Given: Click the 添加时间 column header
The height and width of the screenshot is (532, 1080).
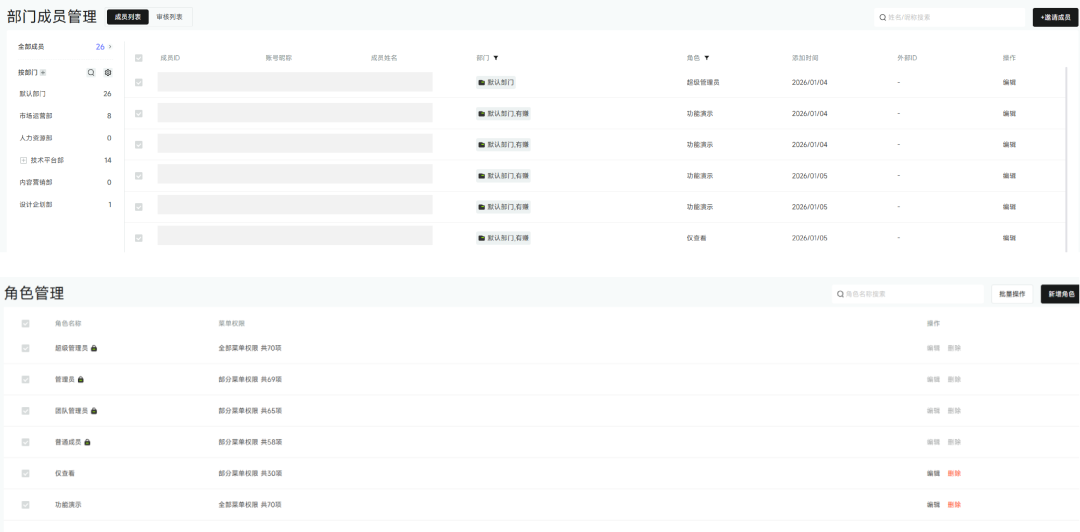Looking at the screenshot, I should point(805,58).
